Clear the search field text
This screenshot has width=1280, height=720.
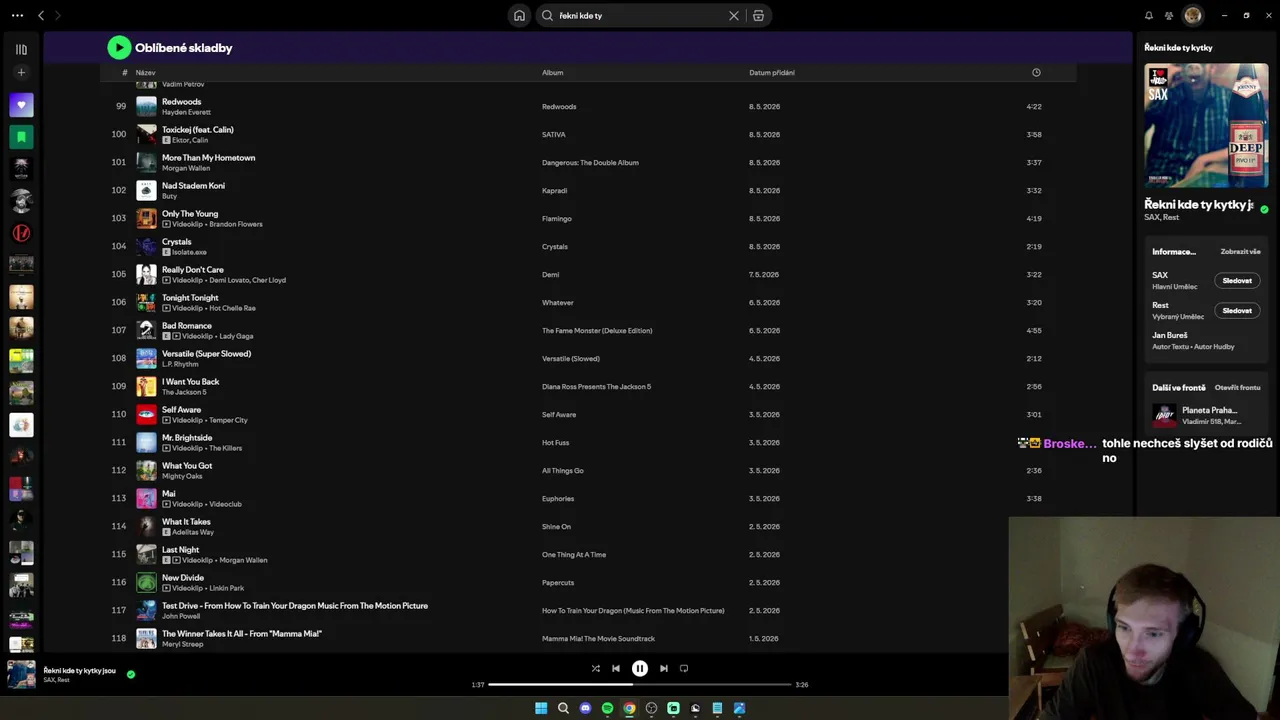734,16
